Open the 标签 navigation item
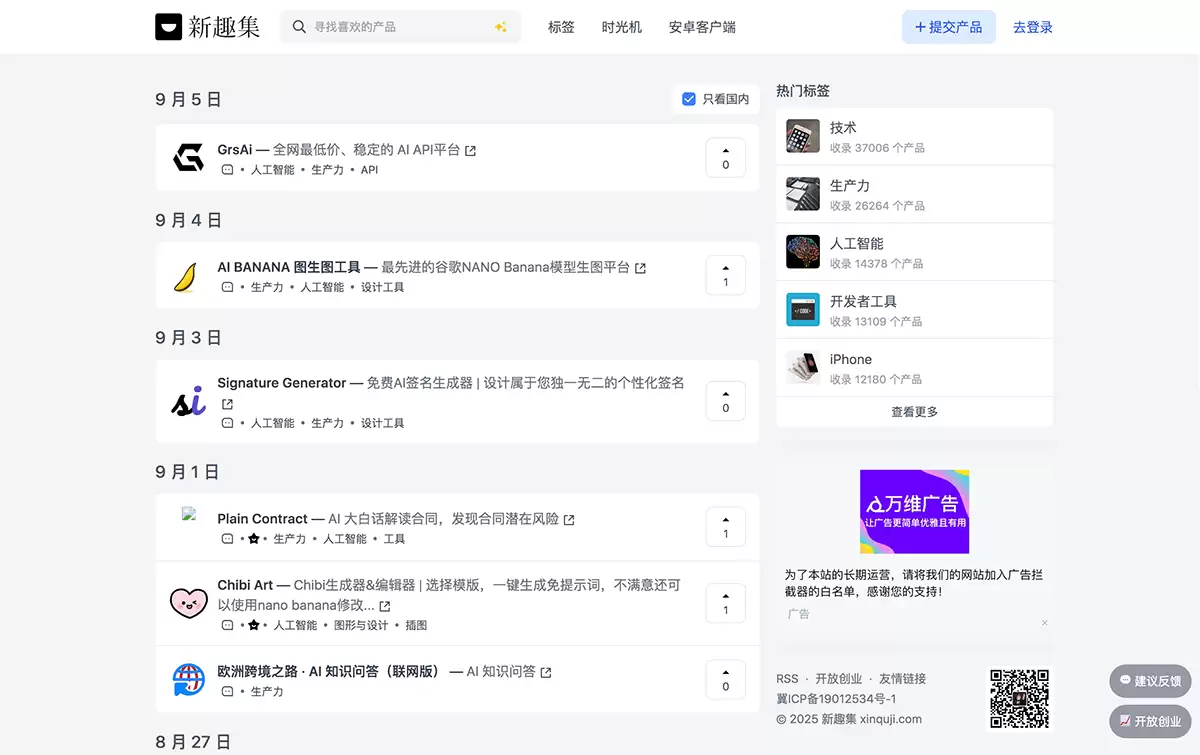The height and width of the screenshot is (755, 1200). (x=561, y=27)
